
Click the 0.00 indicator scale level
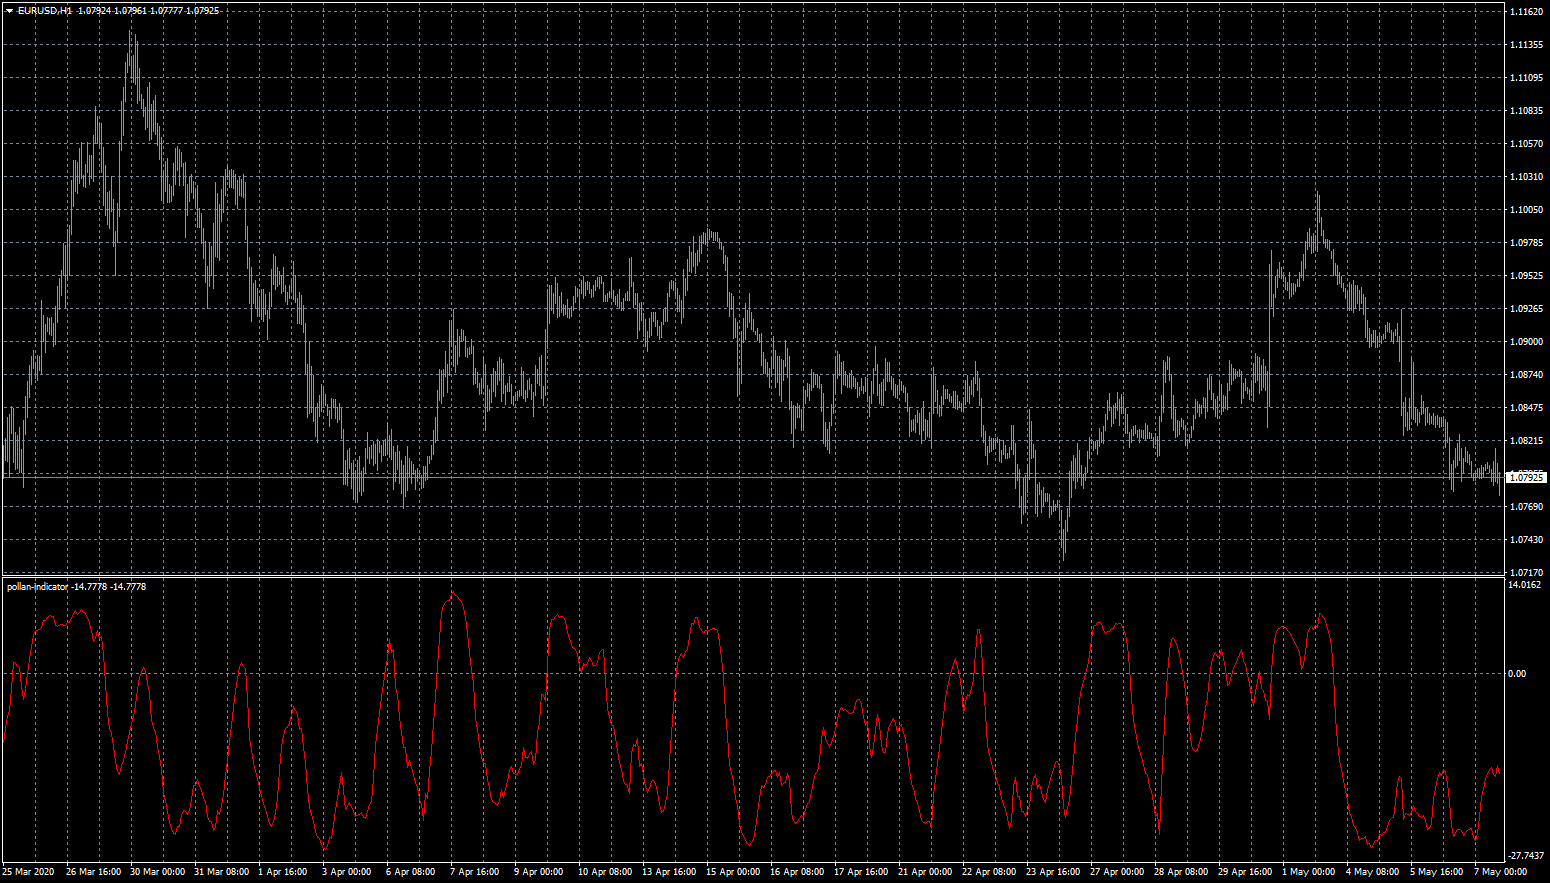(x=1518, y=674)
